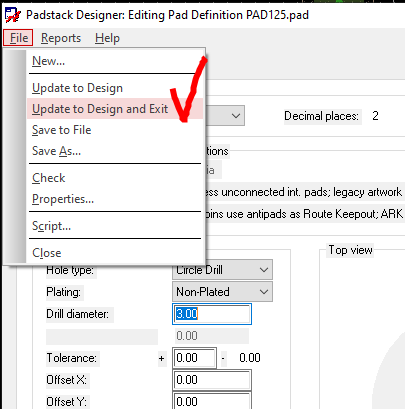Click the Tolerance plus value field
Screen dimensions: 405x409
[194, 358]
